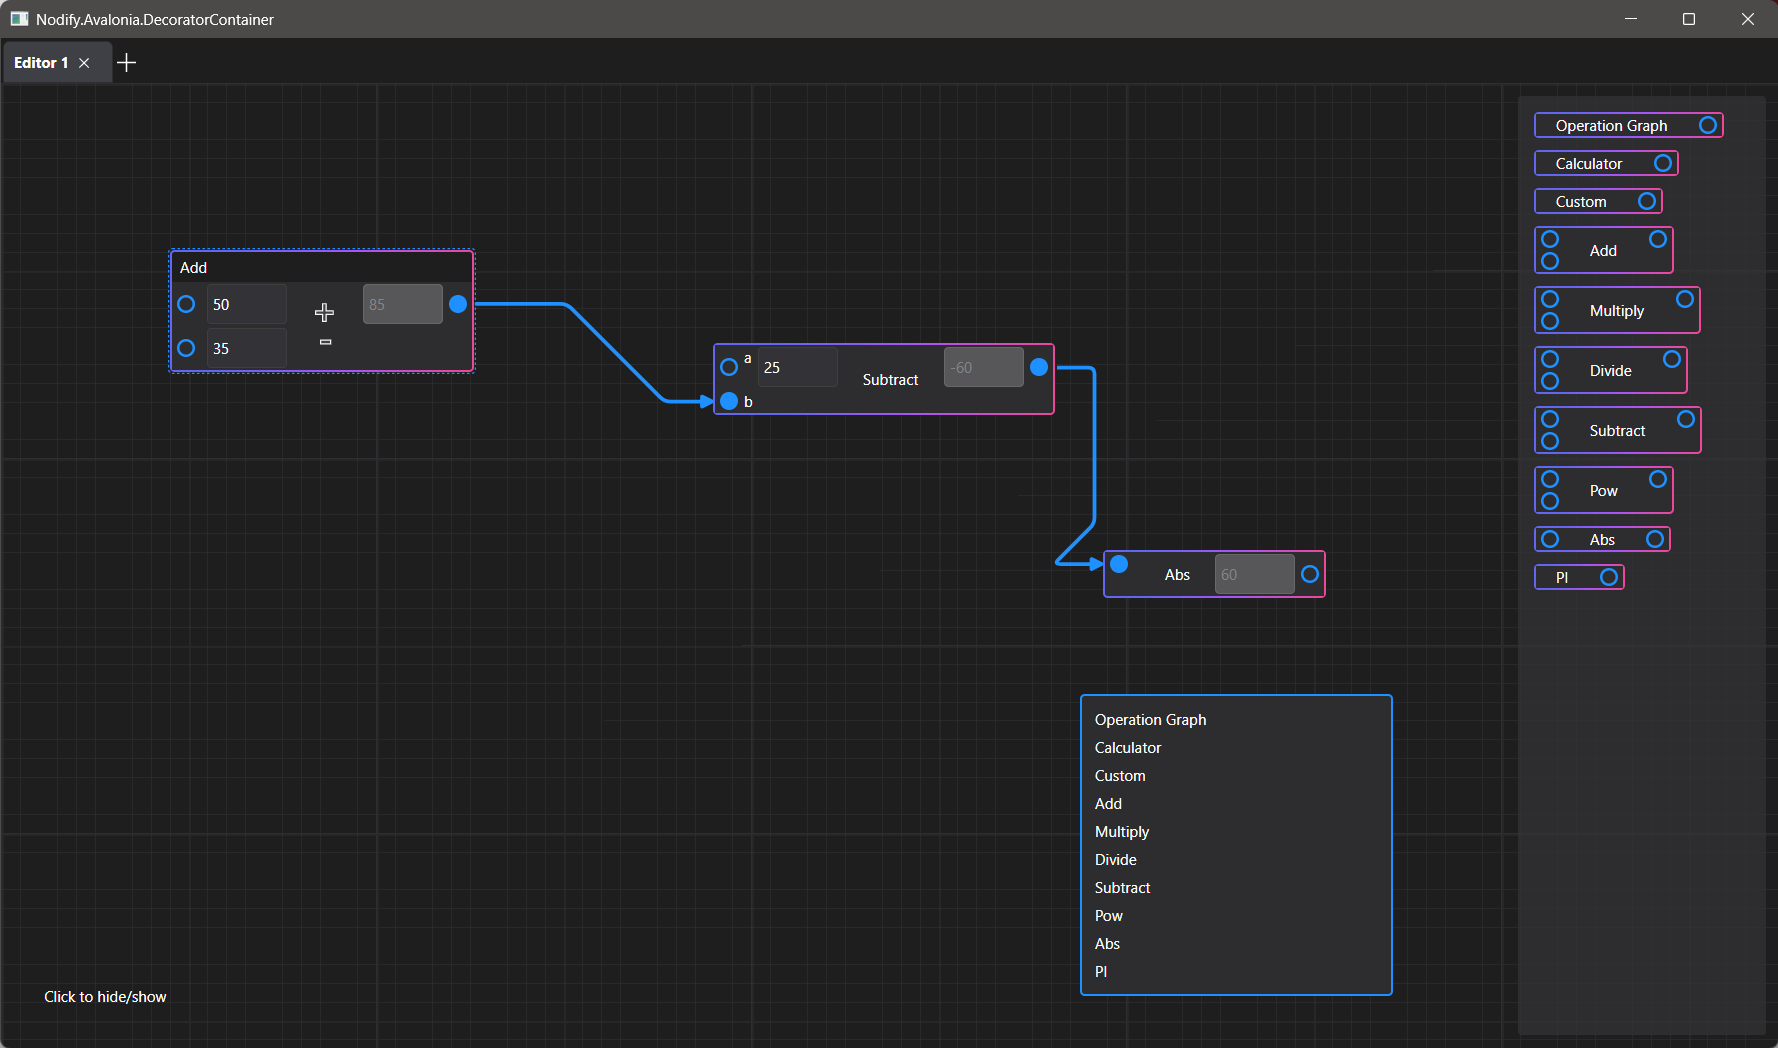Click the Subtract node output connector

pyautogui.click(x=1039, y=367)
